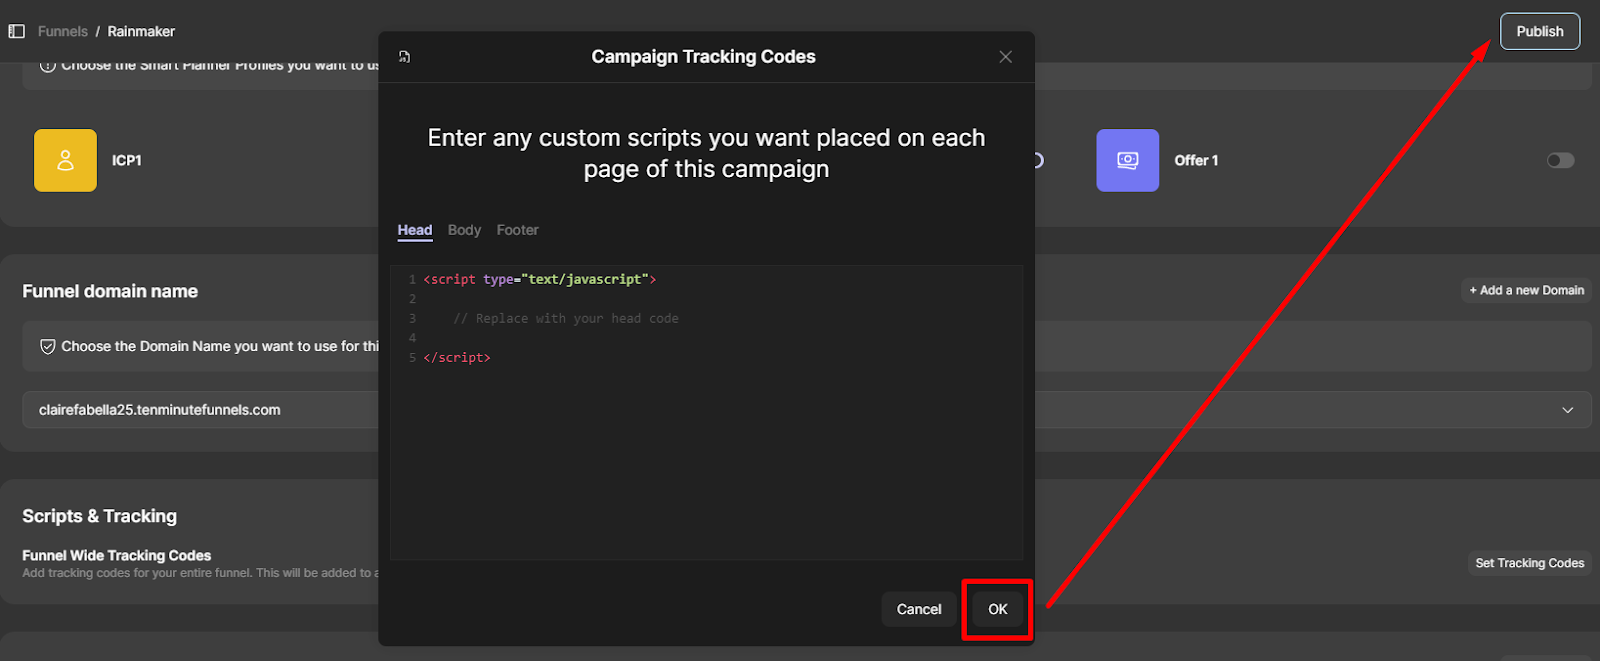Click the dialog's top-left script icon
The height and width of the screenshot is (661, 1600).
point(404,57)
